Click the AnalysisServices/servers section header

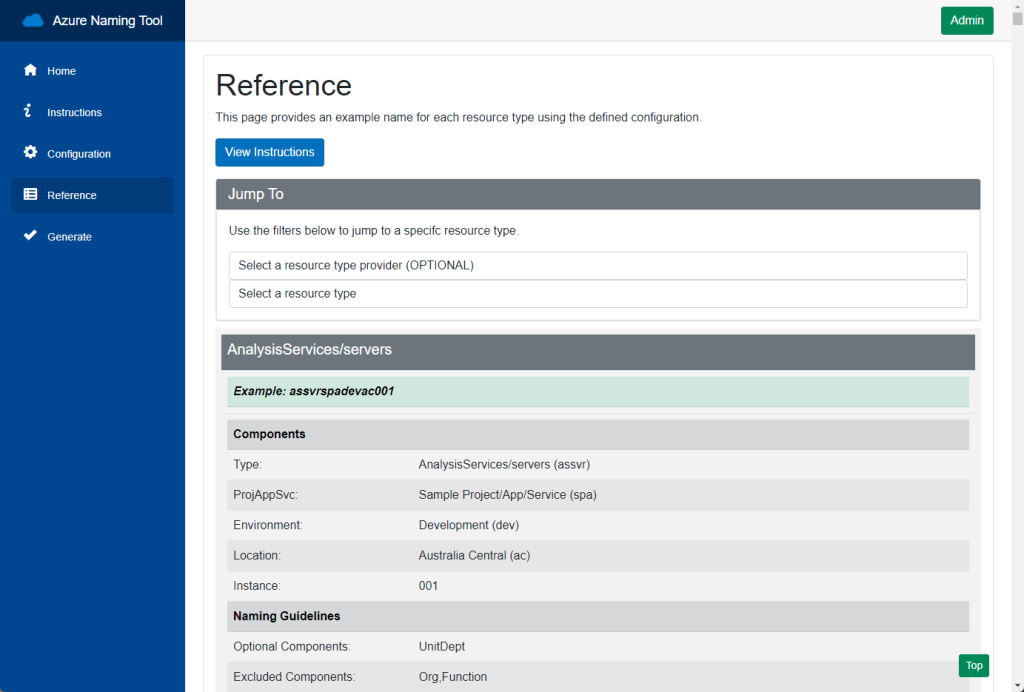tap(598, 352)
